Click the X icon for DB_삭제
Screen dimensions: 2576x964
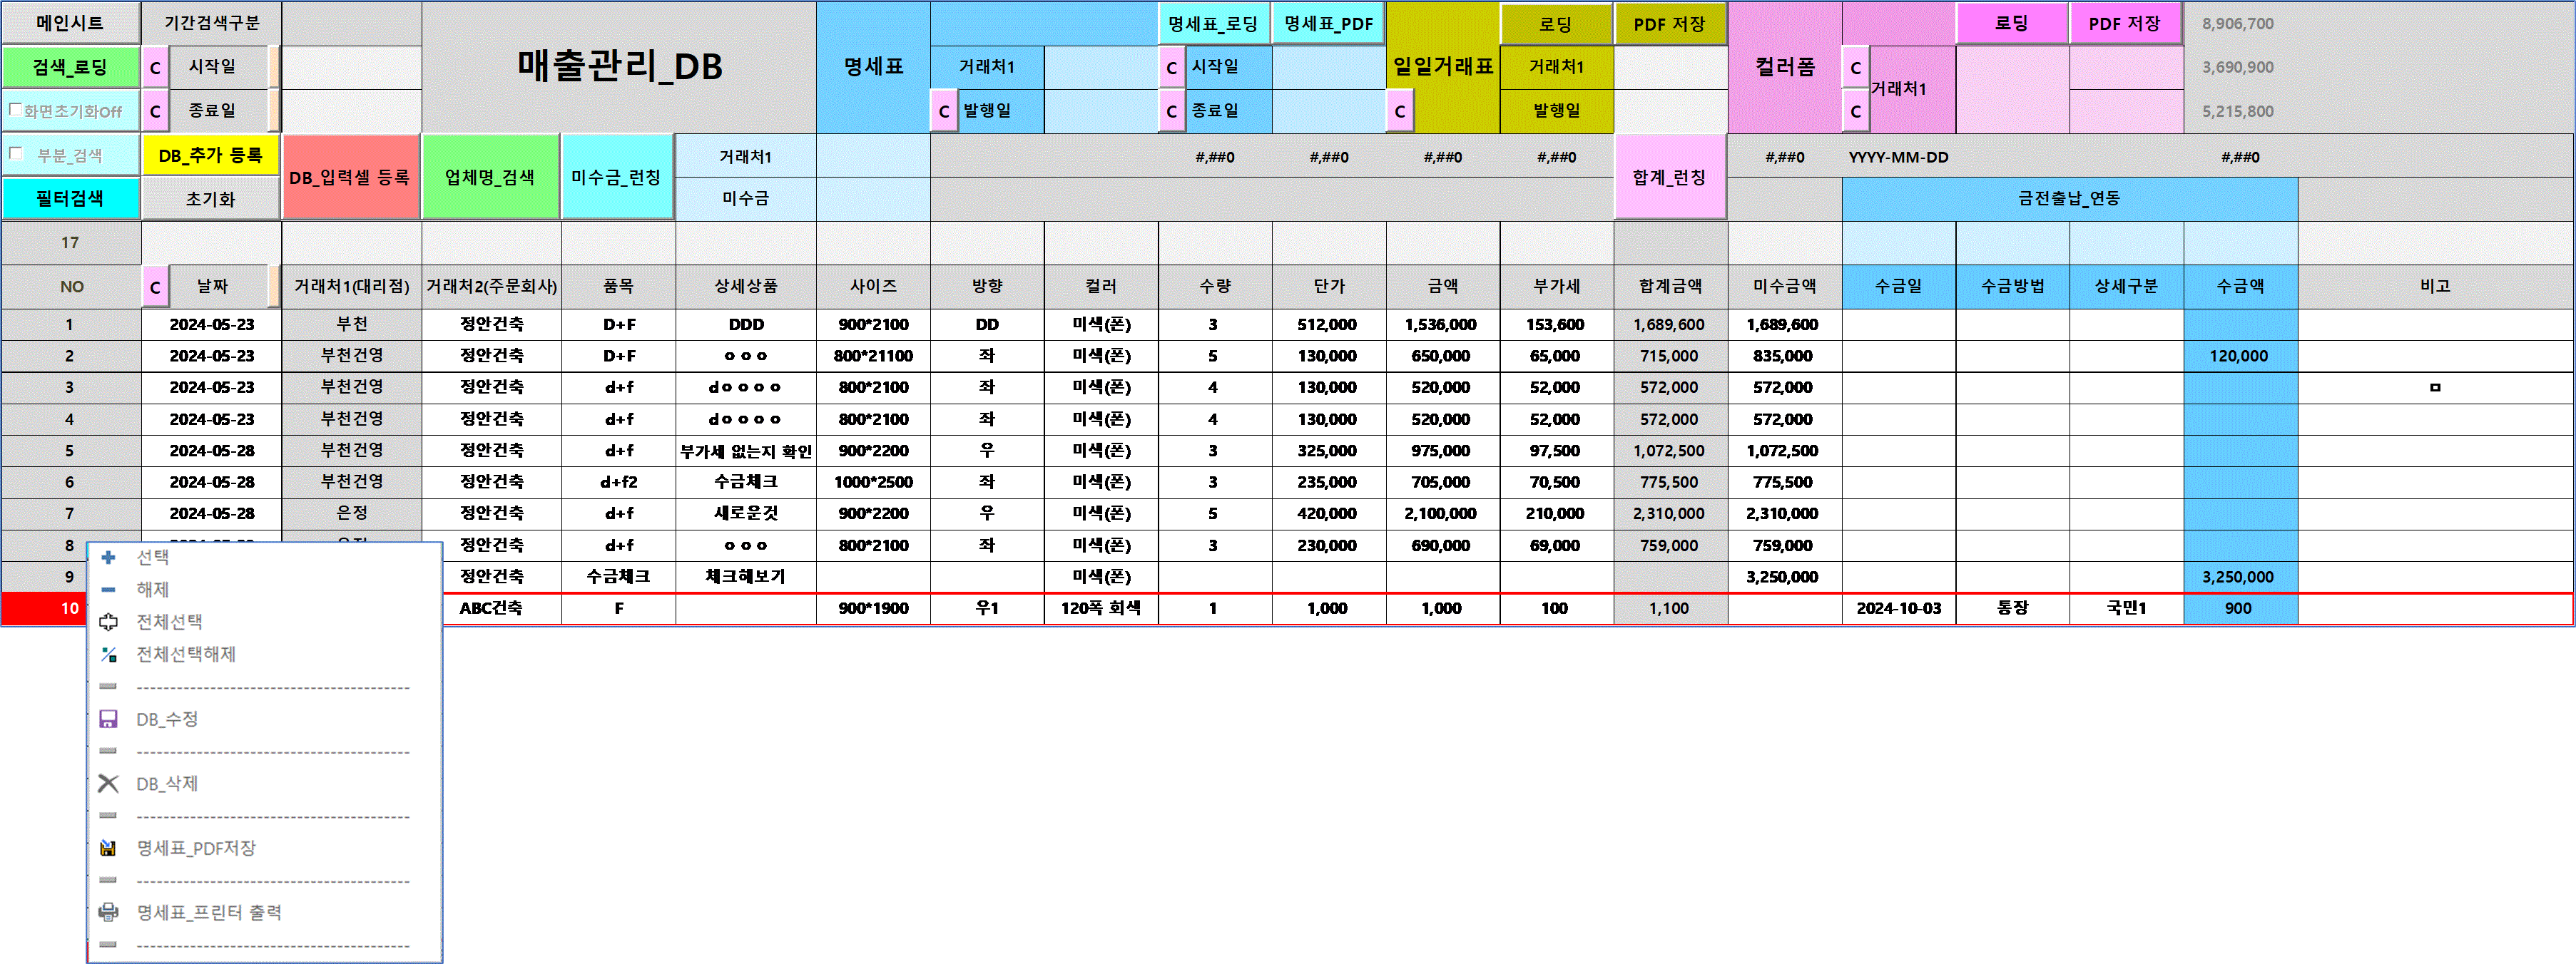108,783
